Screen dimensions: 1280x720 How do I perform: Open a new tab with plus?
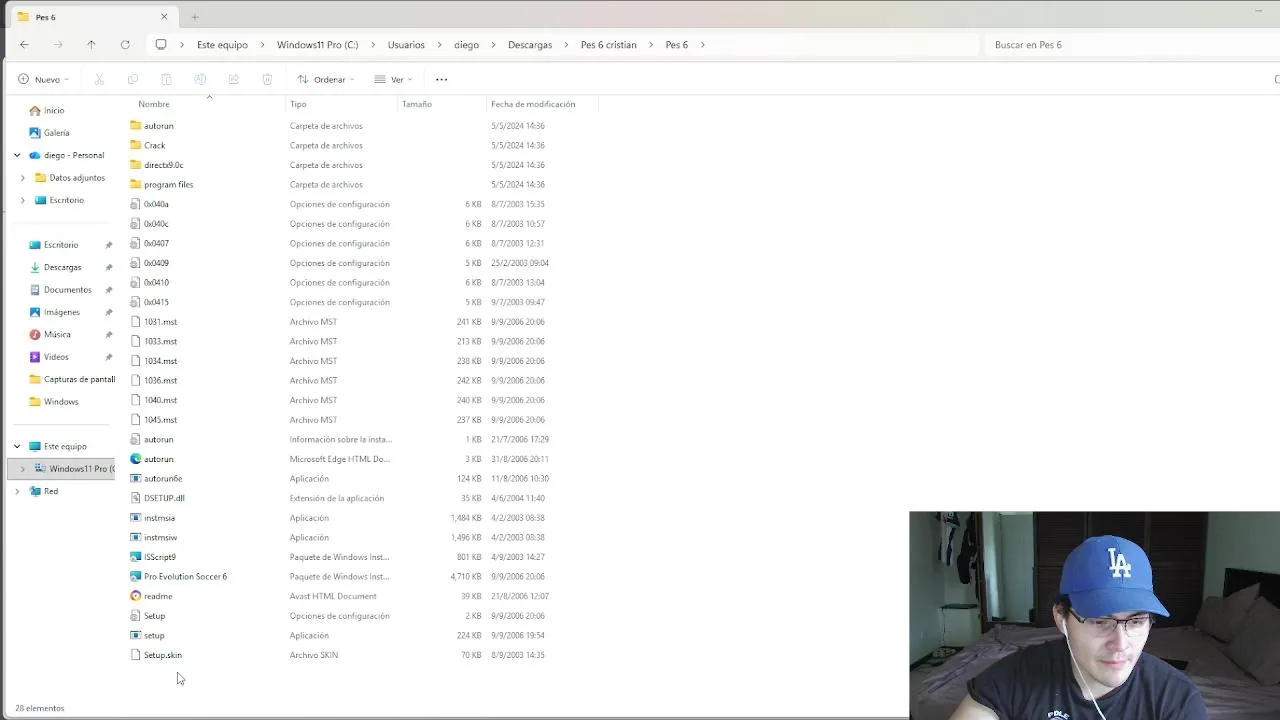(195, 17)
